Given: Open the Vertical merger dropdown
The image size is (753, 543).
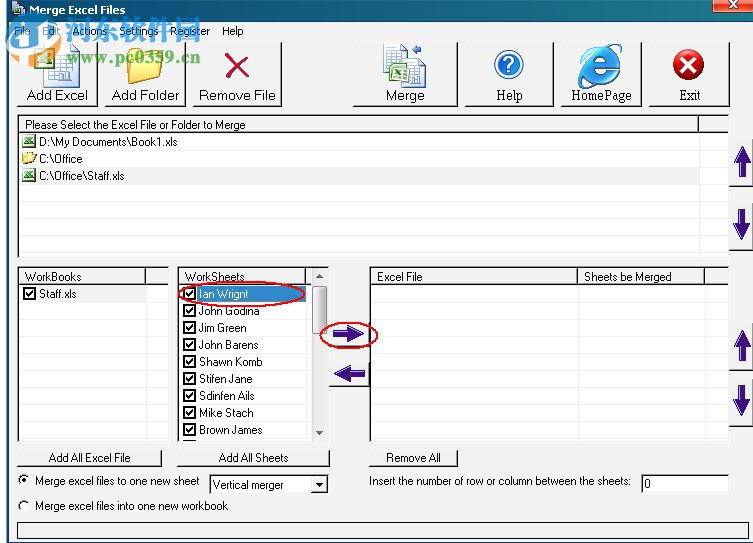Looking at the screenshot, I should [x=319, y=484].
